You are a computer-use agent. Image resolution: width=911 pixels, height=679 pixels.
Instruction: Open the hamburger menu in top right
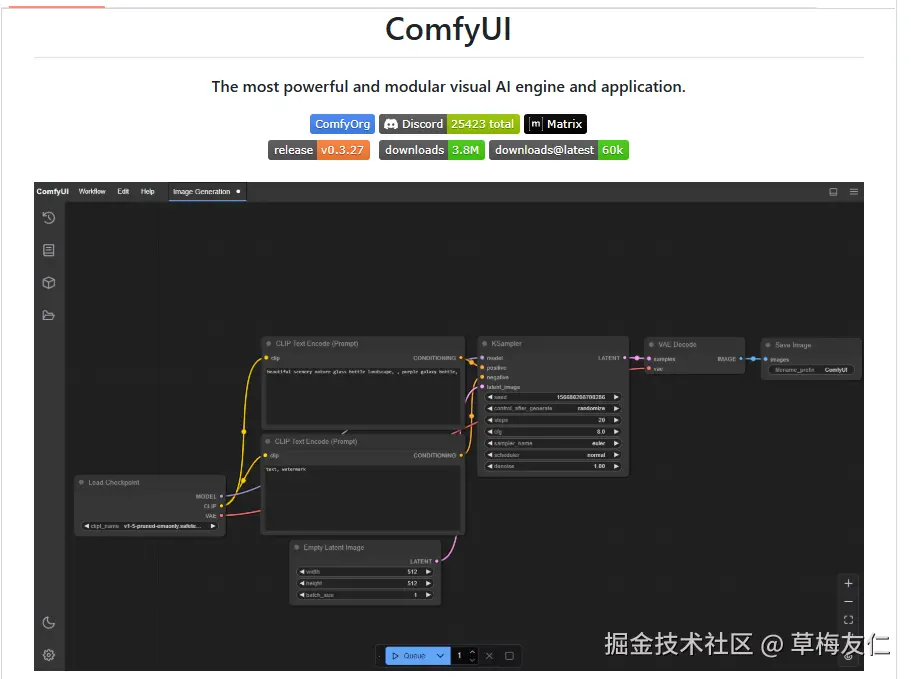click(853, 192)
